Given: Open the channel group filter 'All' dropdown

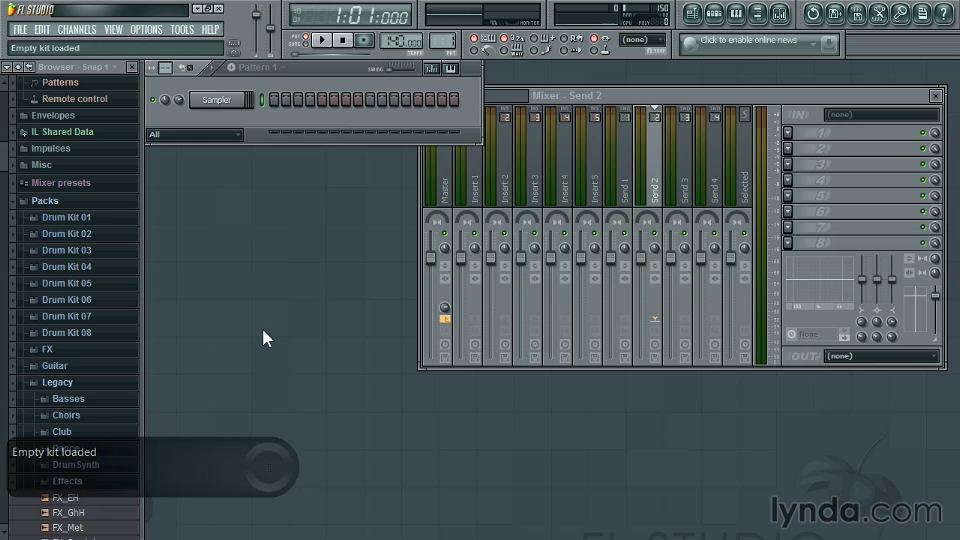Looking at the screenshot, I should pyautogui.click(x=195, y=135).
